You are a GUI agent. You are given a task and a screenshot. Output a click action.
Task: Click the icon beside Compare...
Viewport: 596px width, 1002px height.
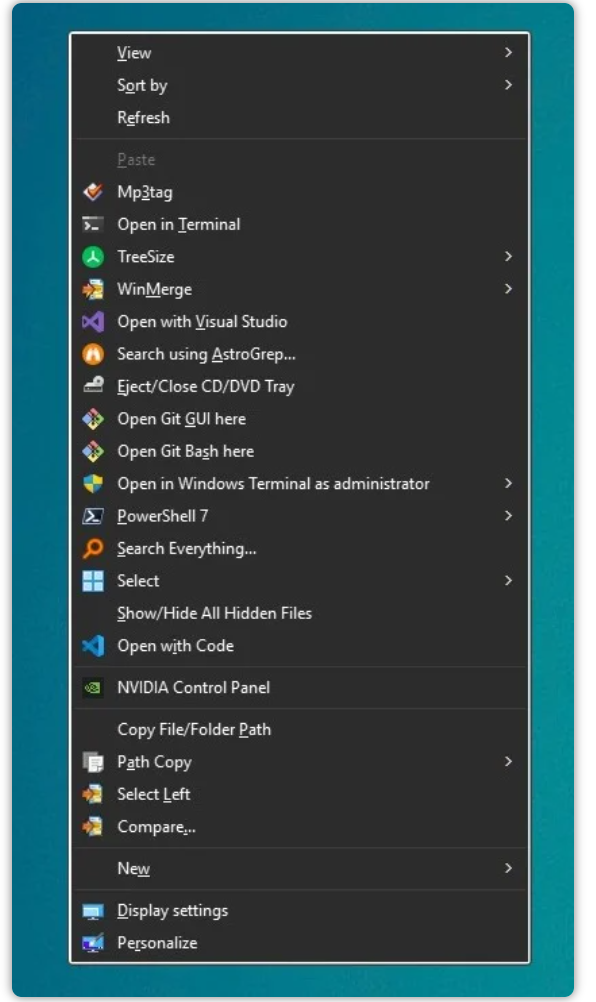pyautogui.click(x=93, y=827)
